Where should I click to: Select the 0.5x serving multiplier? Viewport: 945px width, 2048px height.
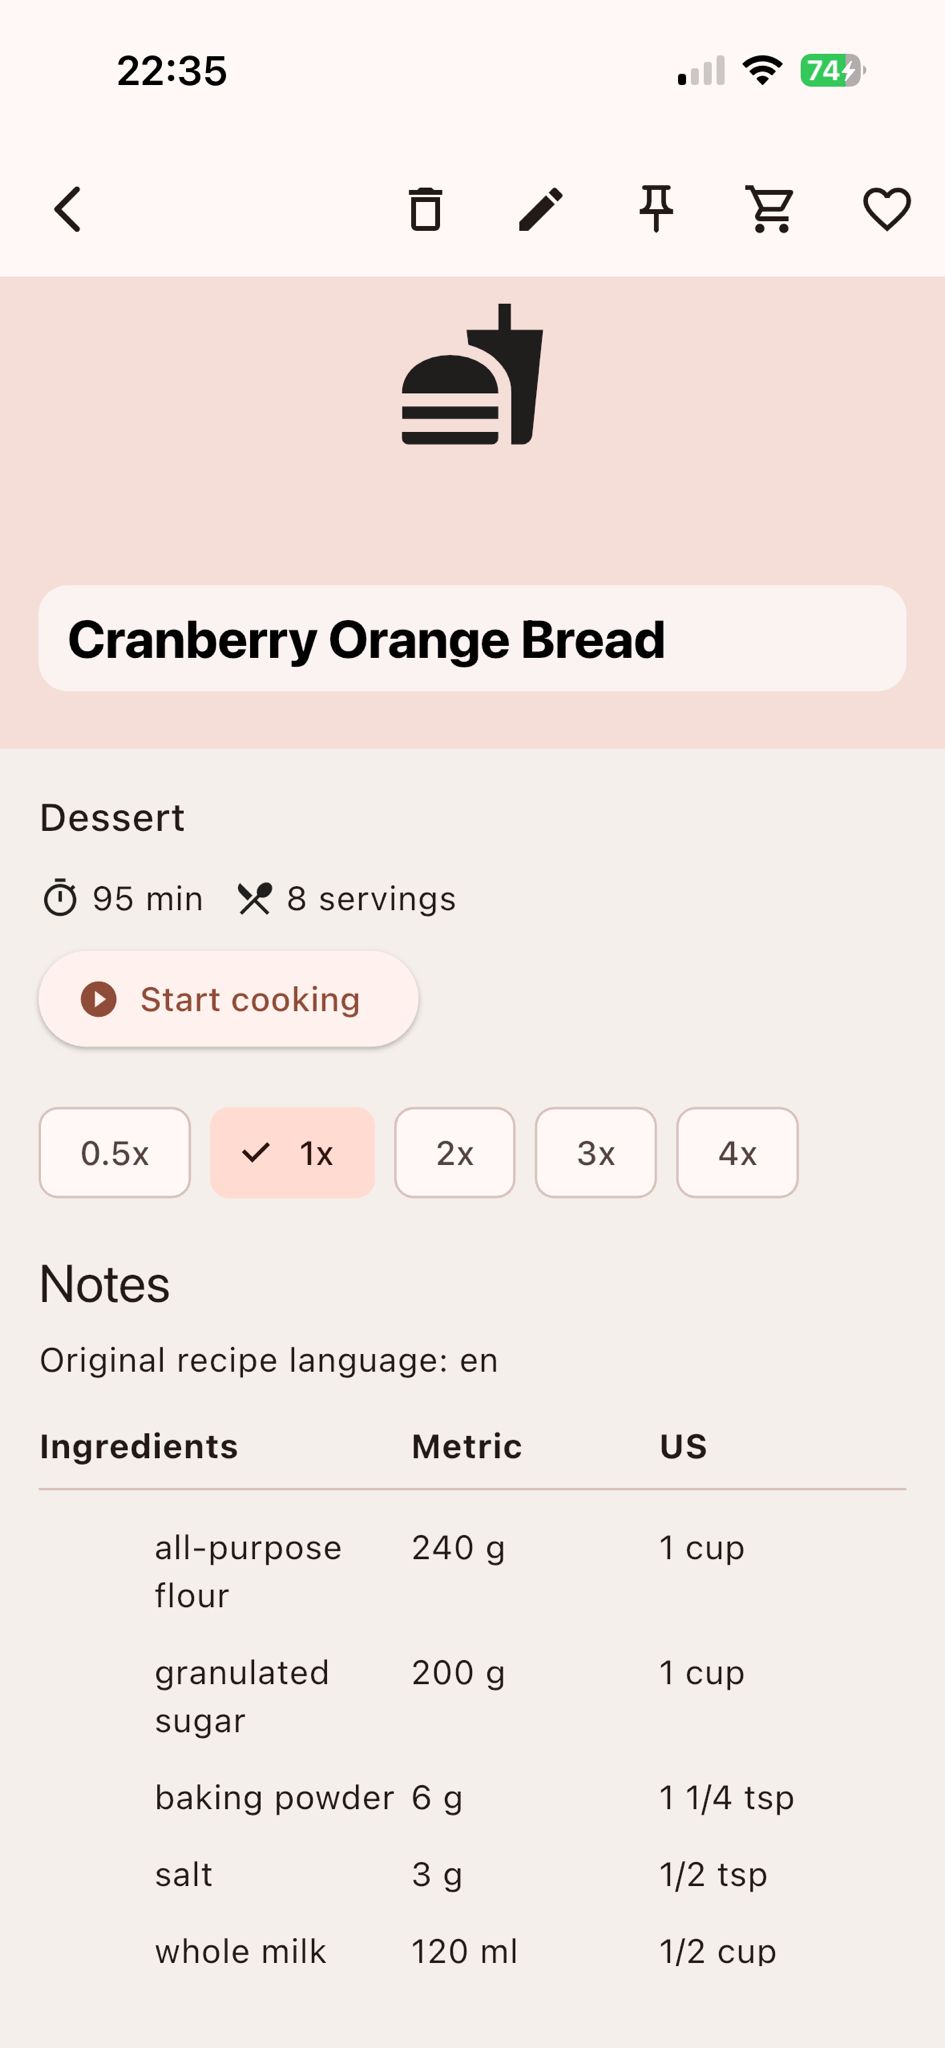(114, 1153)
